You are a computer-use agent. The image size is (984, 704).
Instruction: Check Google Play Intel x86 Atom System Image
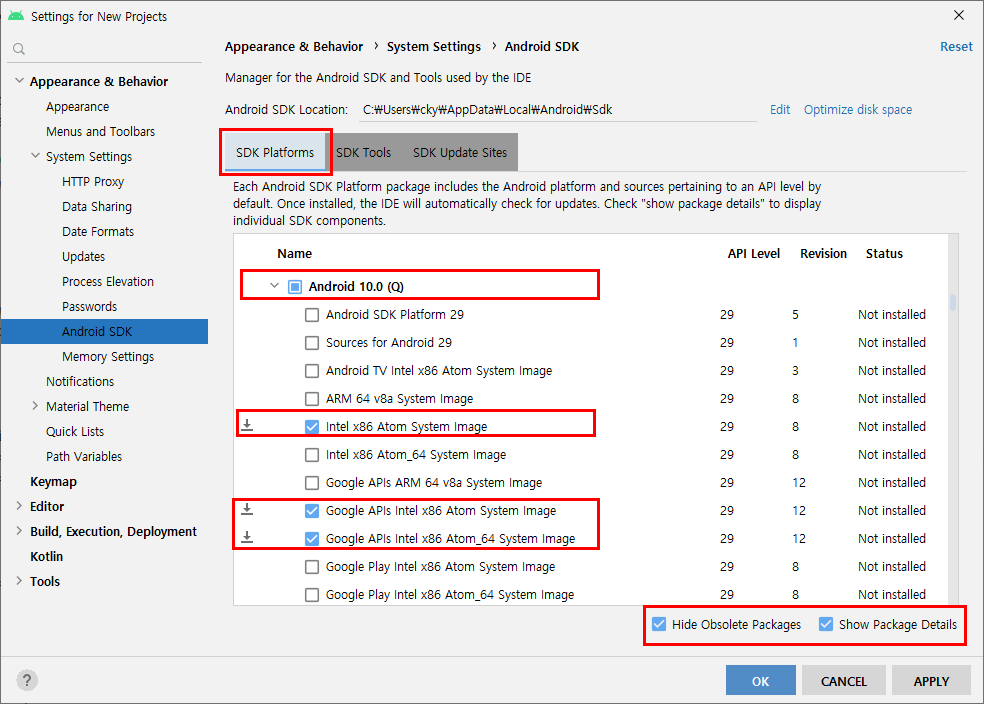pyautogui.click(x=312, y=567)
